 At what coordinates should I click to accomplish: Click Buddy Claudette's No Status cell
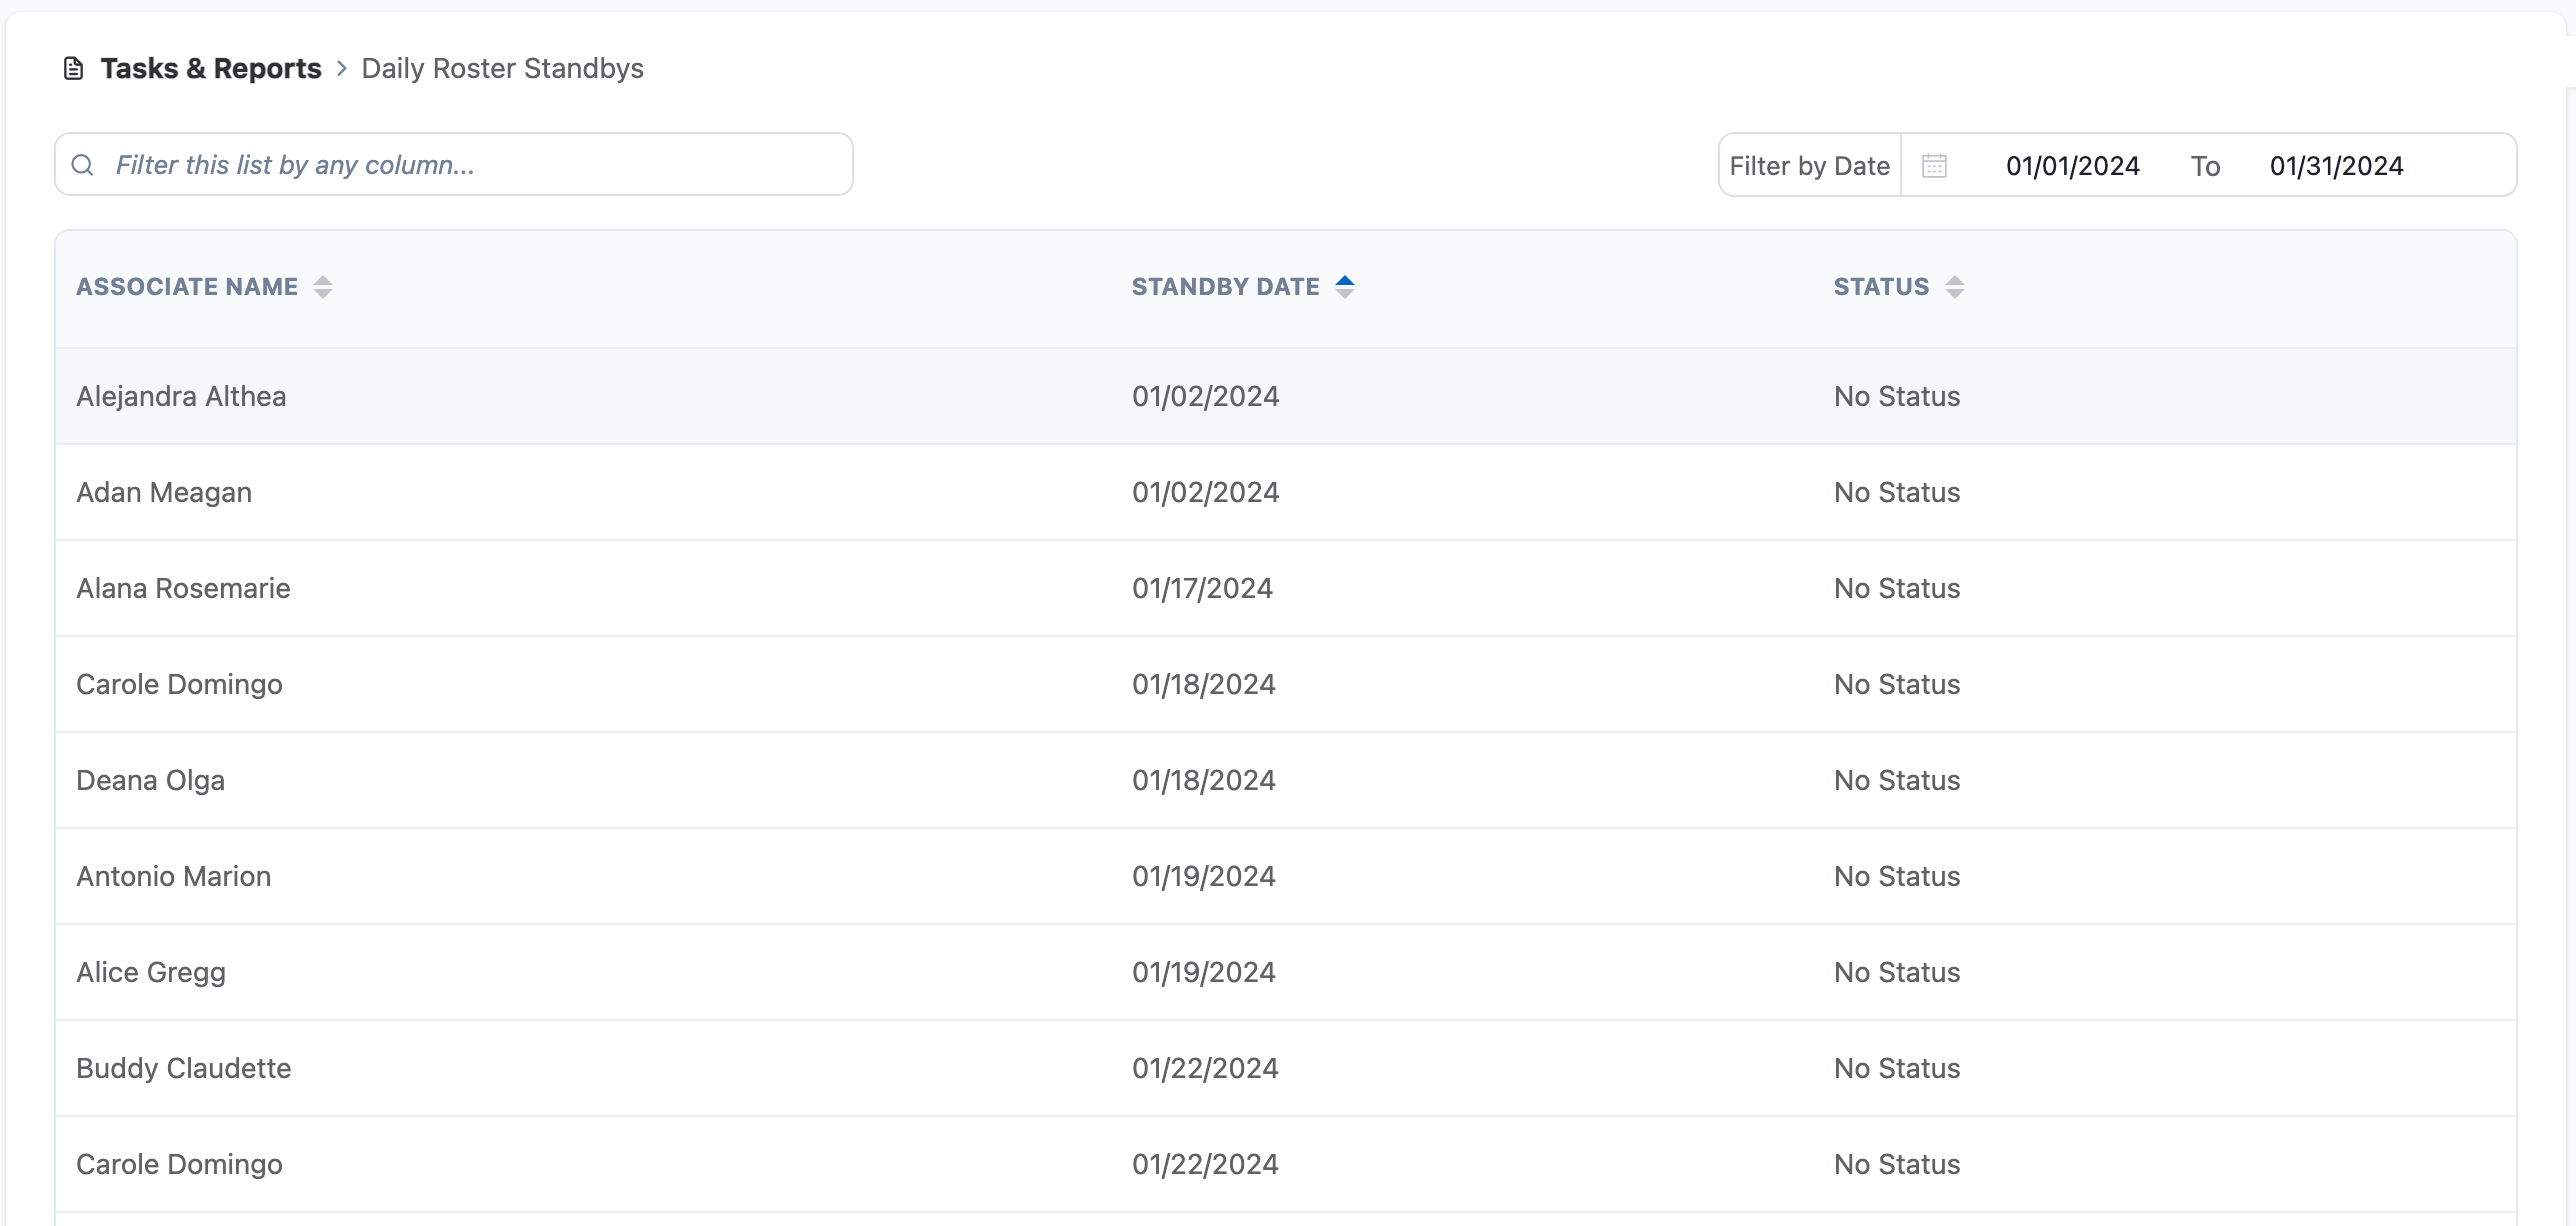tap(1896, 1069)
